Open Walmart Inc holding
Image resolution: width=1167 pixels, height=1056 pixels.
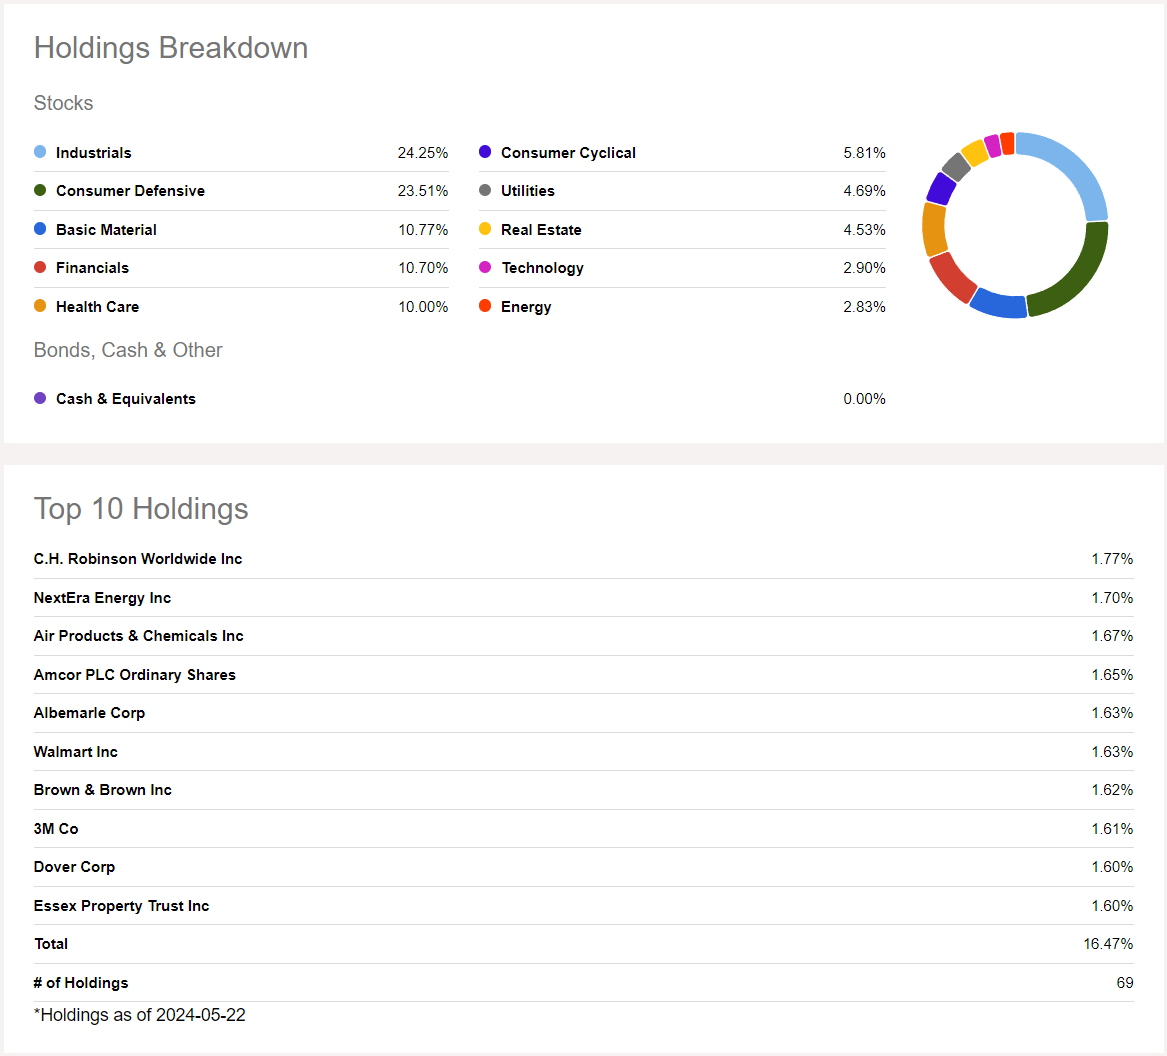pyautogui.click(x=75, y=752)
